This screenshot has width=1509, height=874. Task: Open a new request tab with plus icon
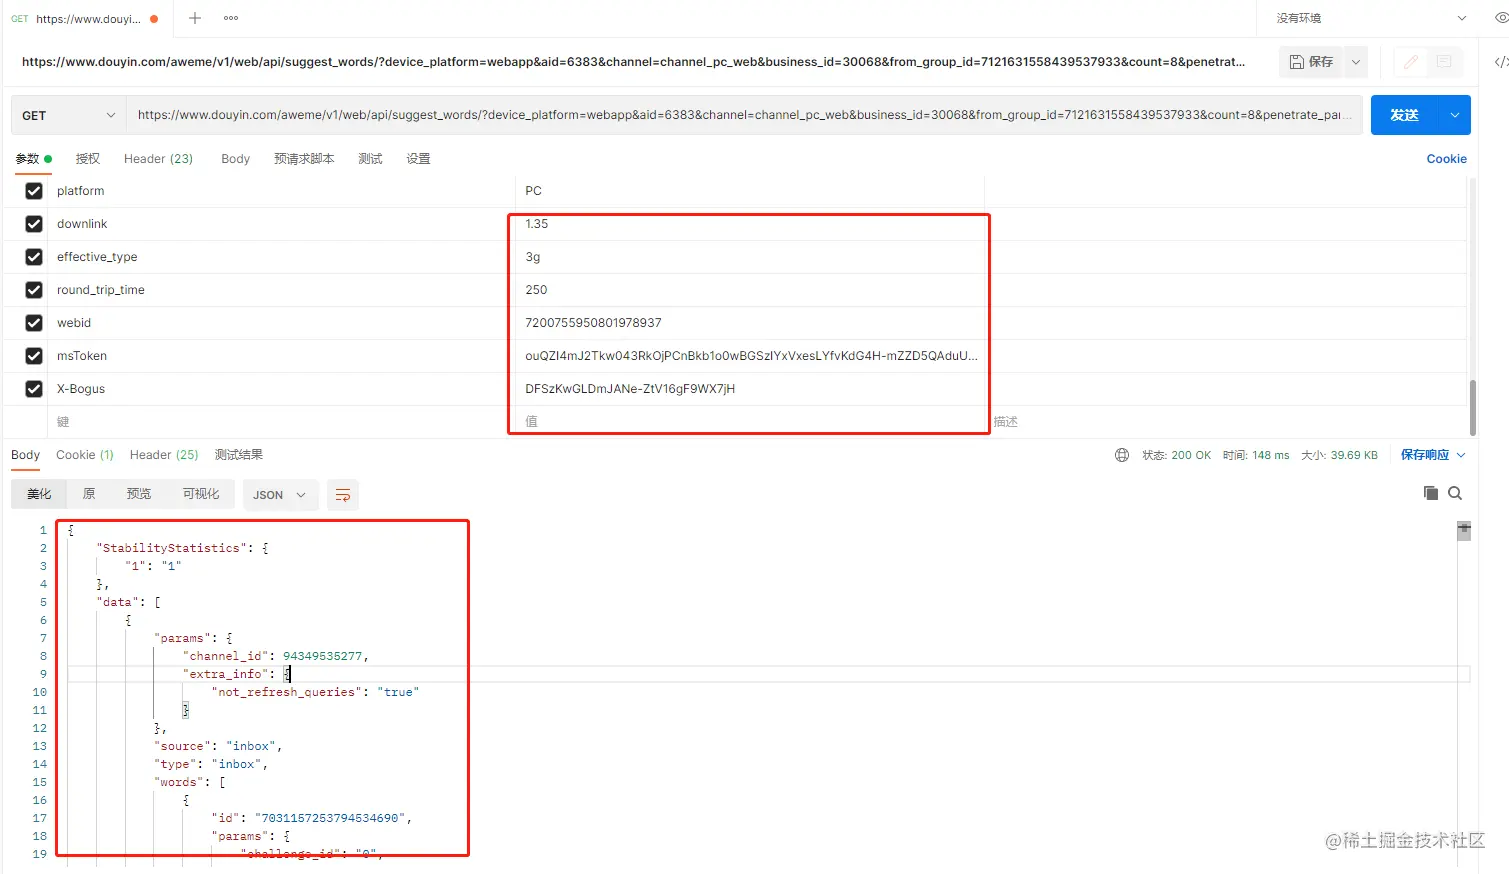coord(195,18)
